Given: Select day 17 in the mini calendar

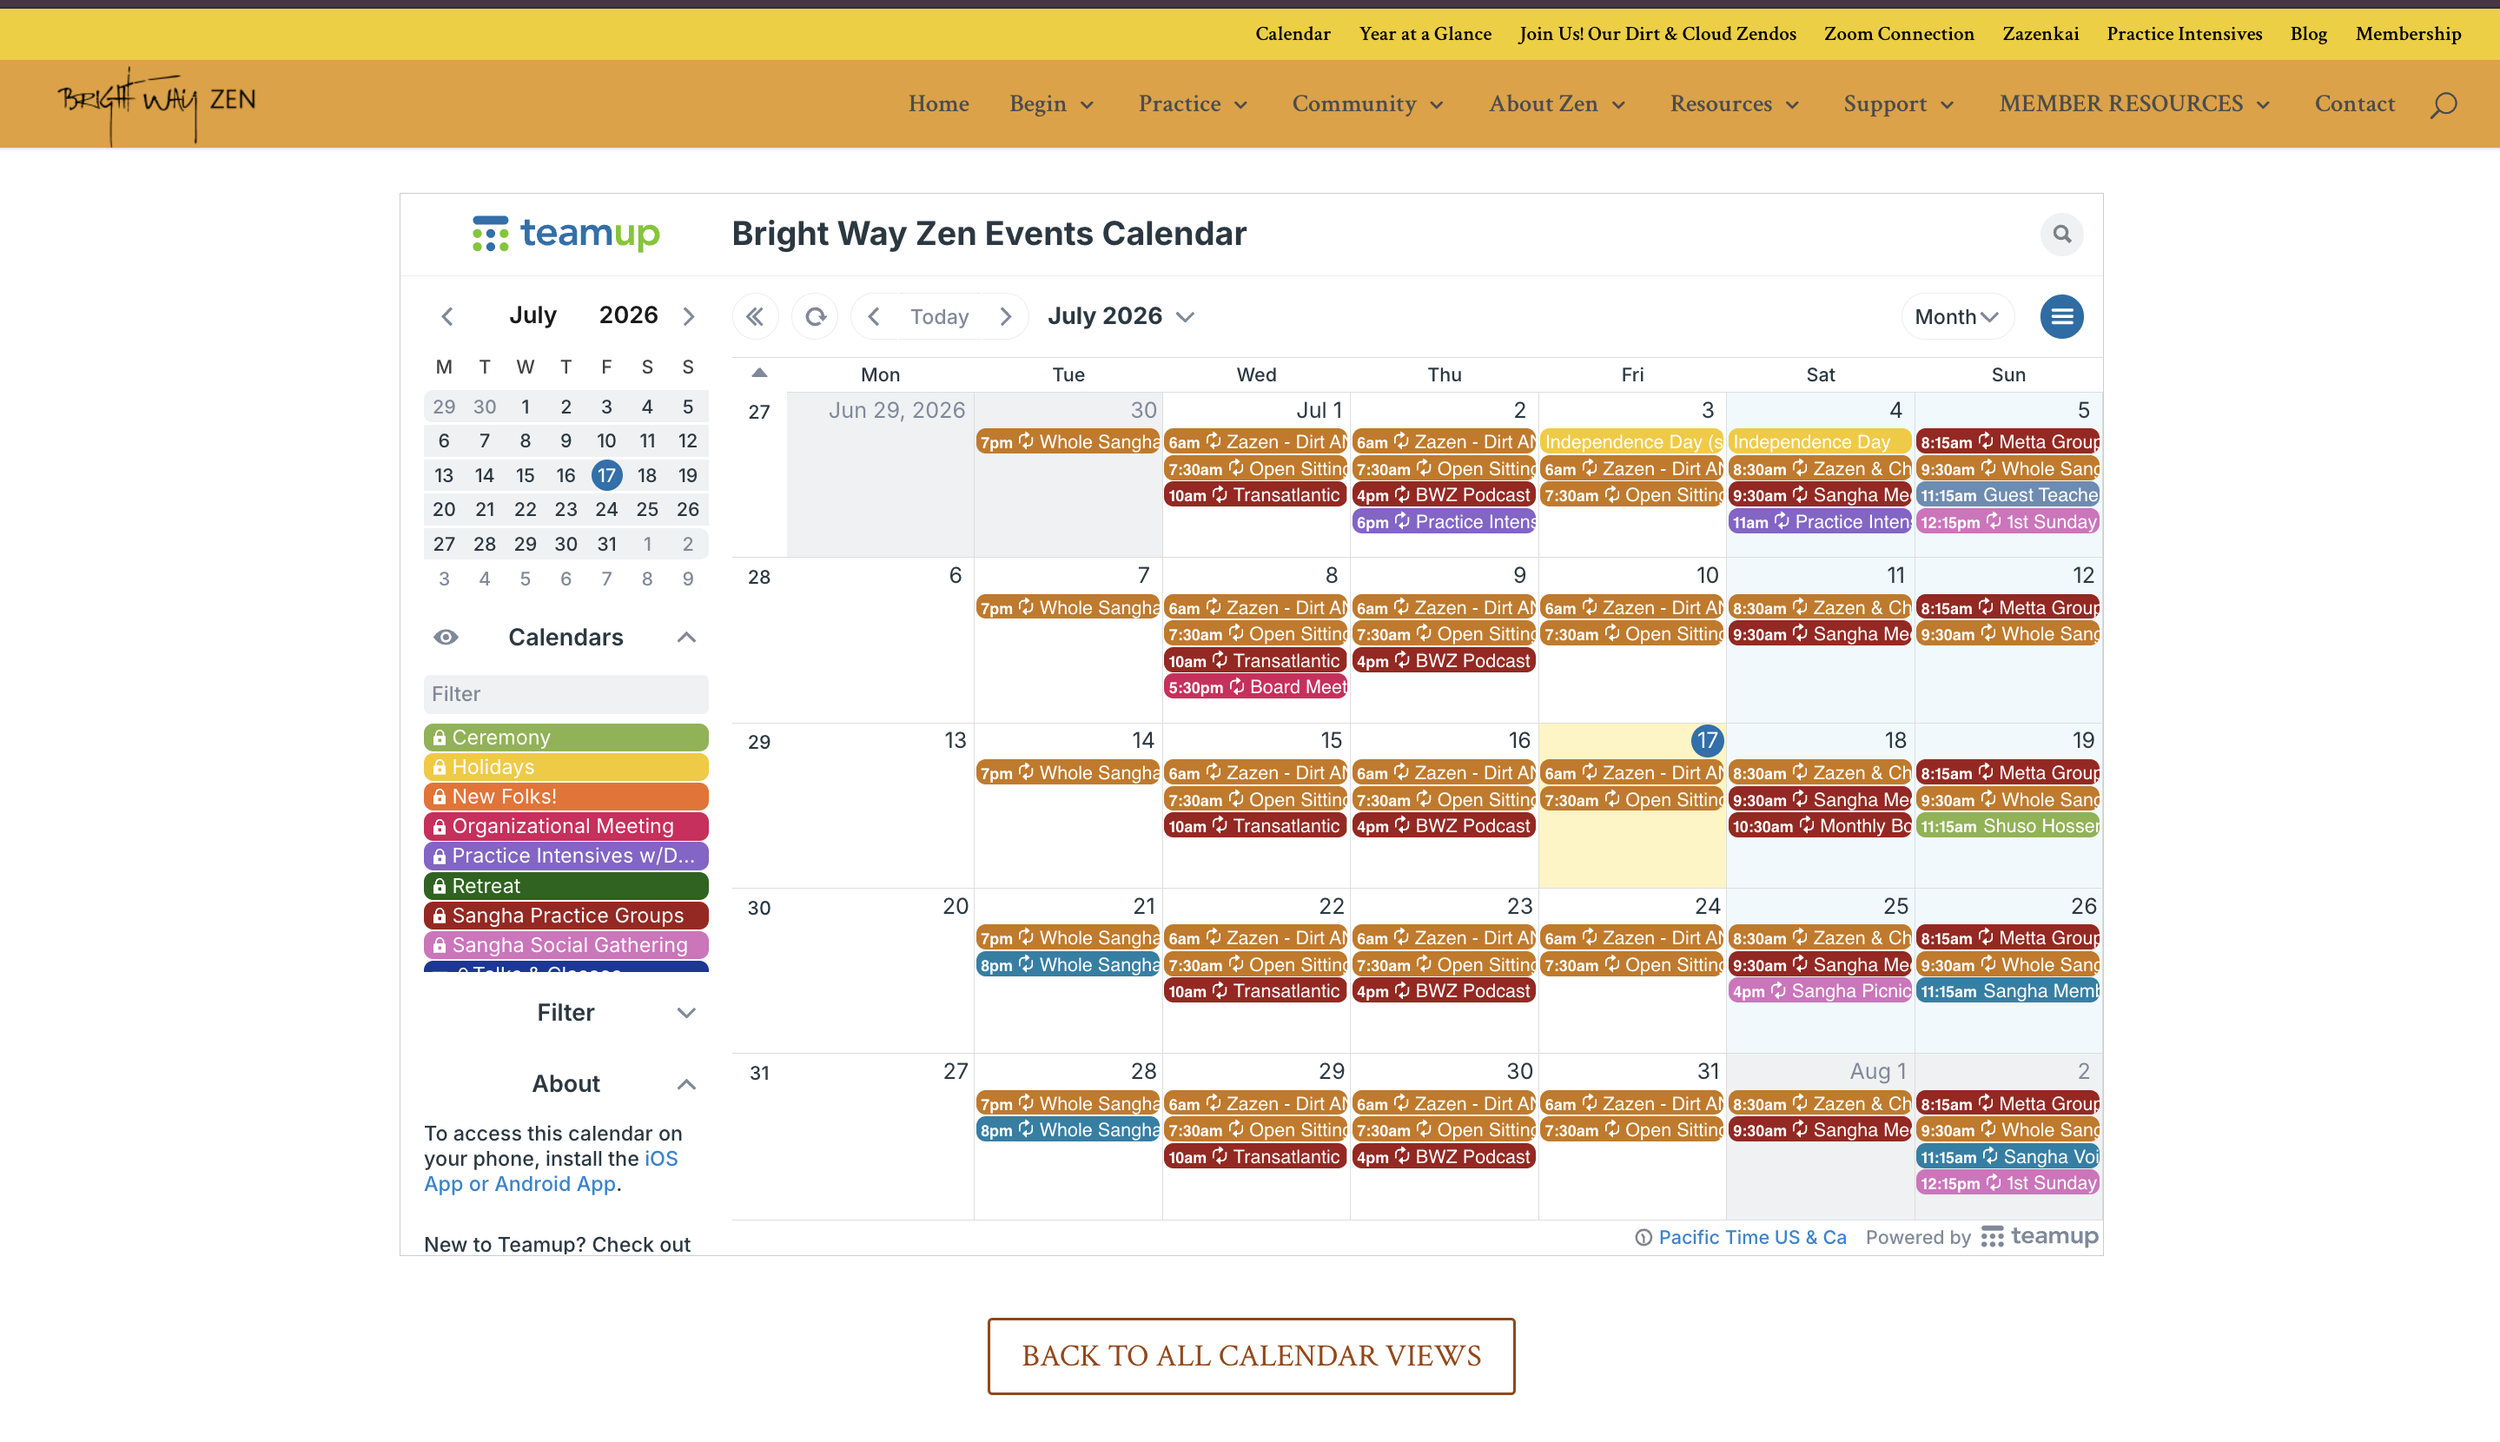Looking at the screenshot, I should pyautogui.click(x=606, y=475).
